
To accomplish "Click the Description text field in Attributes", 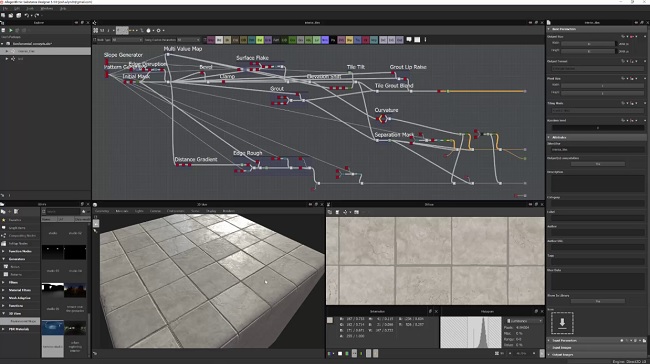I will click(598, 183).
